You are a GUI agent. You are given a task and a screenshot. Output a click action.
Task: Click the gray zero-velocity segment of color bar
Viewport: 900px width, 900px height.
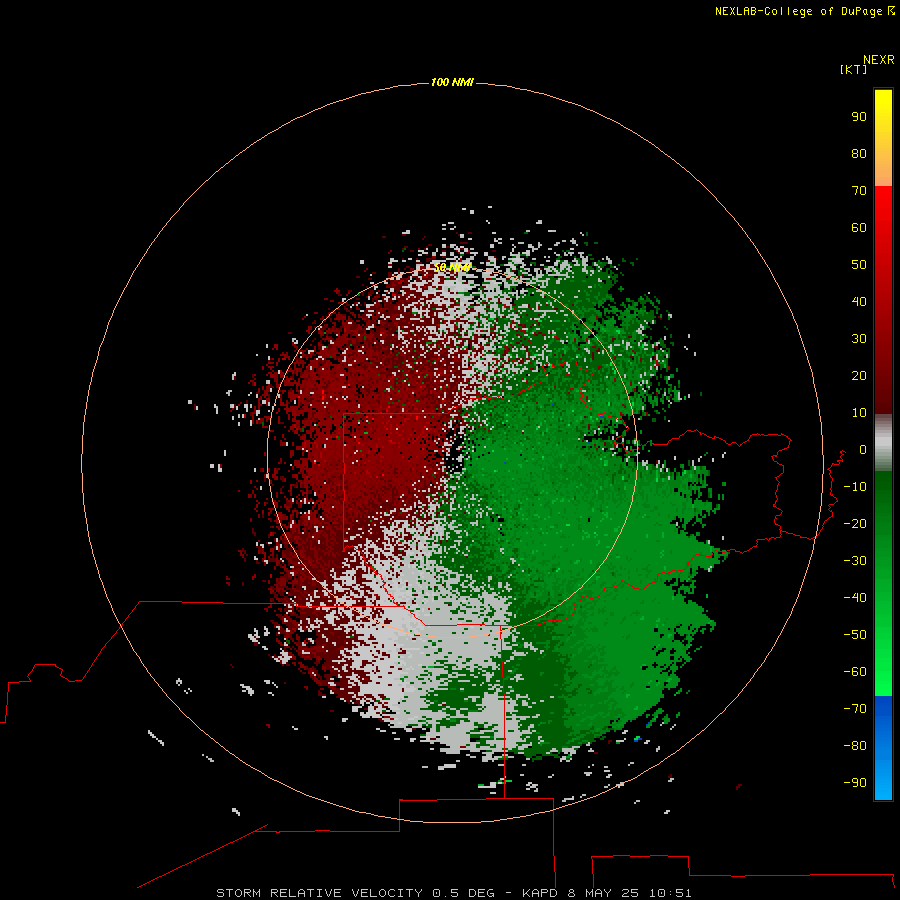(883, 443)
